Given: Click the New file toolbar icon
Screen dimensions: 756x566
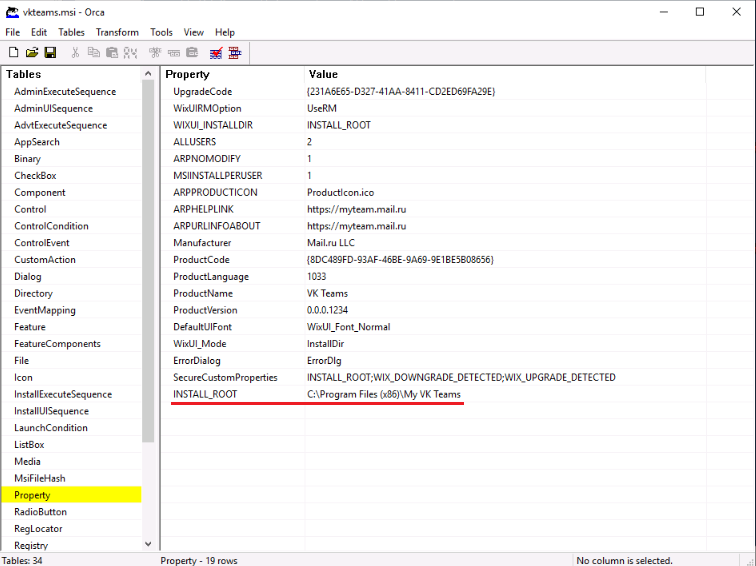Looking at the screenshot, I should pos(14,52).
